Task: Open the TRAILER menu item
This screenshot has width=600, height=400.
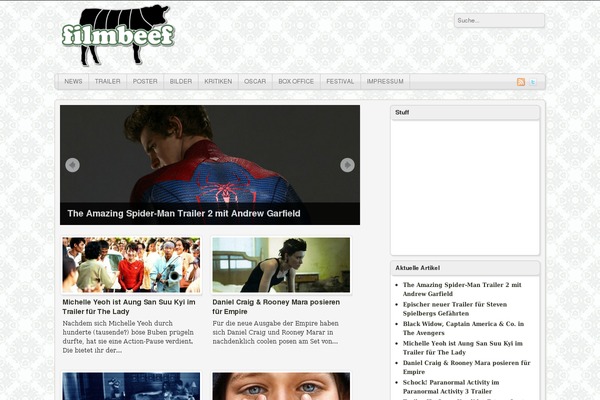Action: click(108, 82)
